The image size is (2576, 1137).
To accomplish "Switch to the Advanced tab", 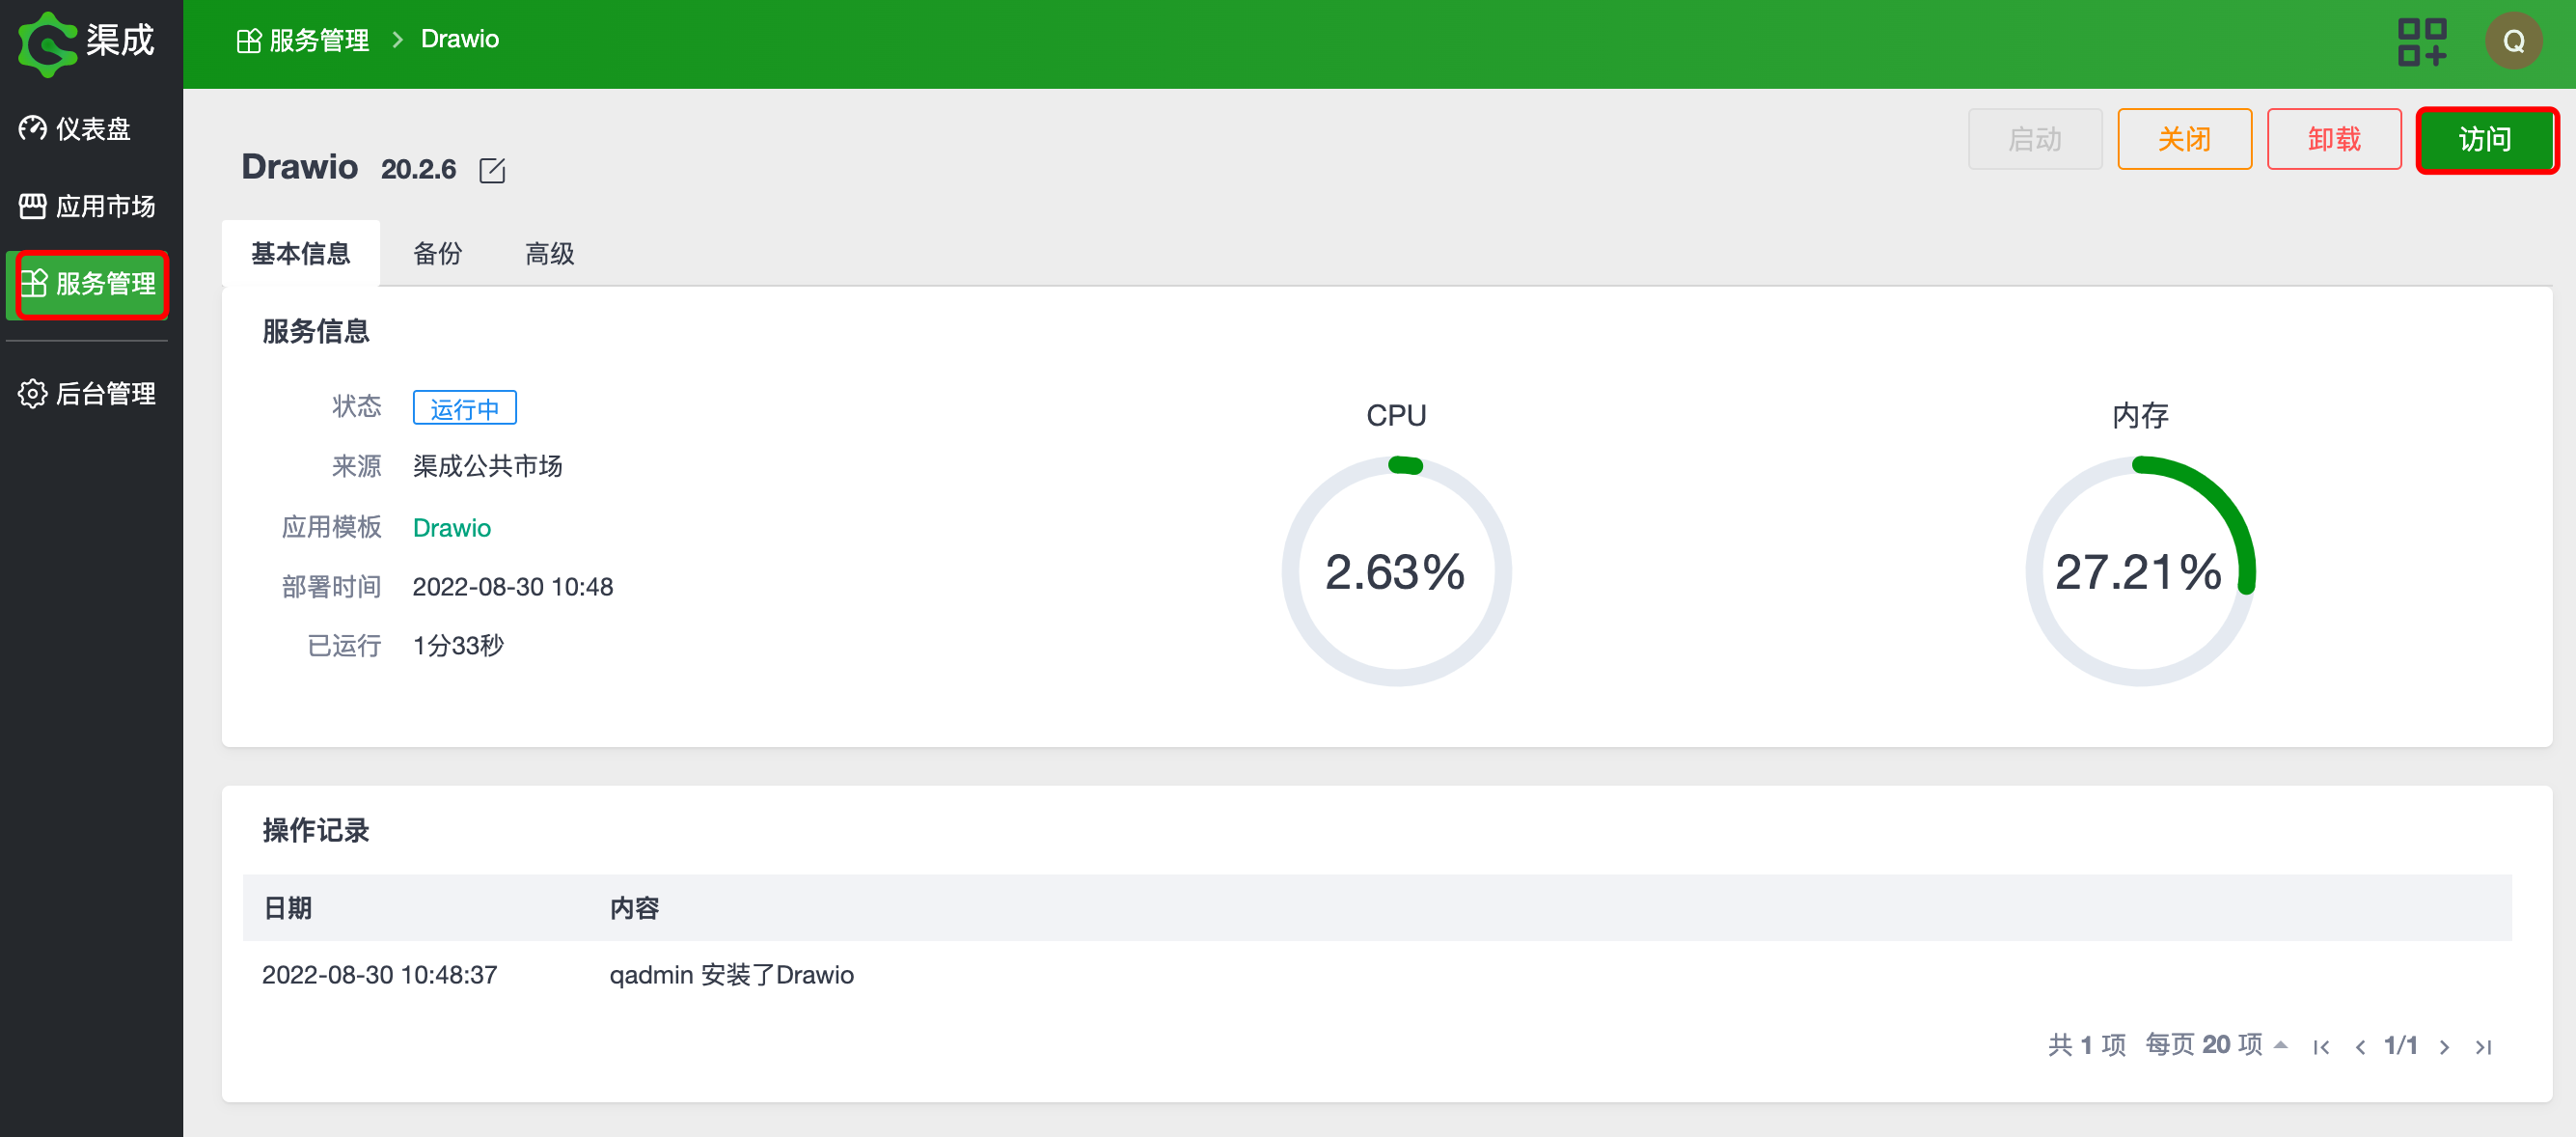I will click(x=549, y=253).
